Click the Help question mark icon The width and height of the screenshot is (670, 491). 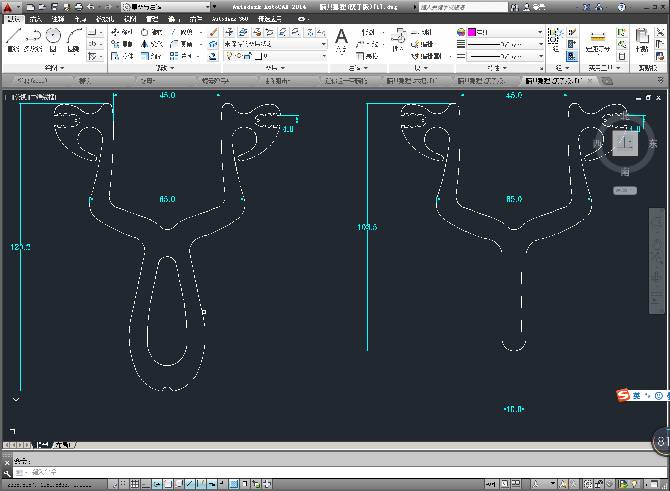(x=622, y=7)
